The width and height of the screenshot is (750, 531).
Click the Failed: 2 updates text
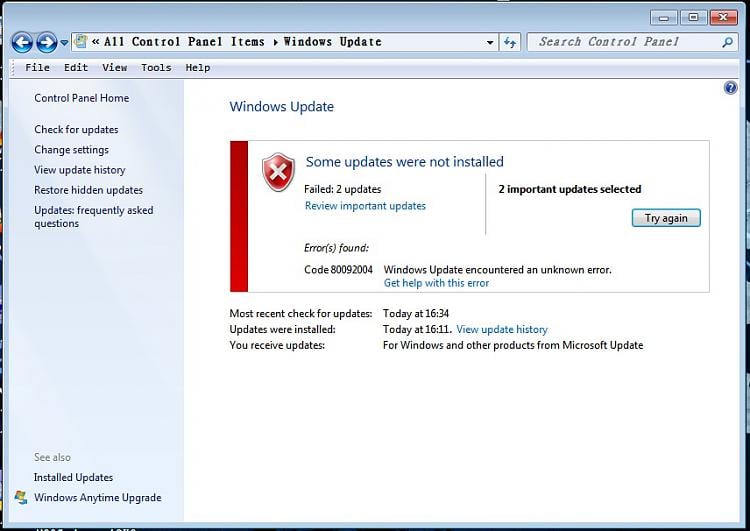pos(342,189)
